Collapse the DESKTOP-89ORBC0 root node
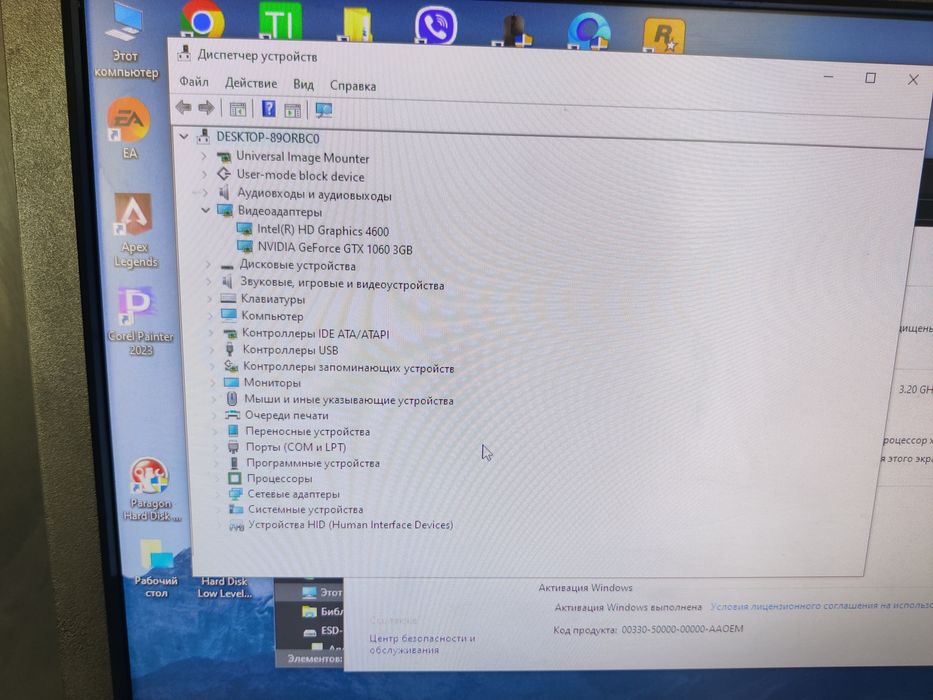 point(184,136)
